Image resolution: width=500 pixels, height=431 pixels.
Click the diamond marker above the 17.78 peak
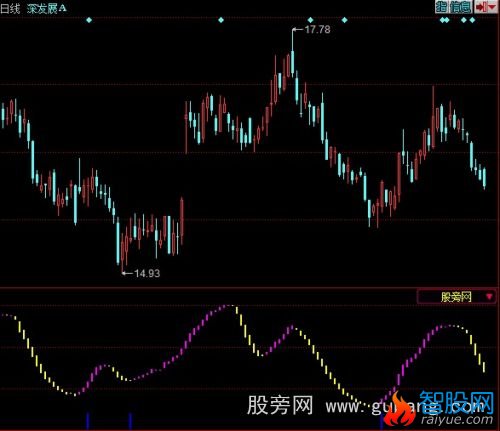click(x=310, y=20)
